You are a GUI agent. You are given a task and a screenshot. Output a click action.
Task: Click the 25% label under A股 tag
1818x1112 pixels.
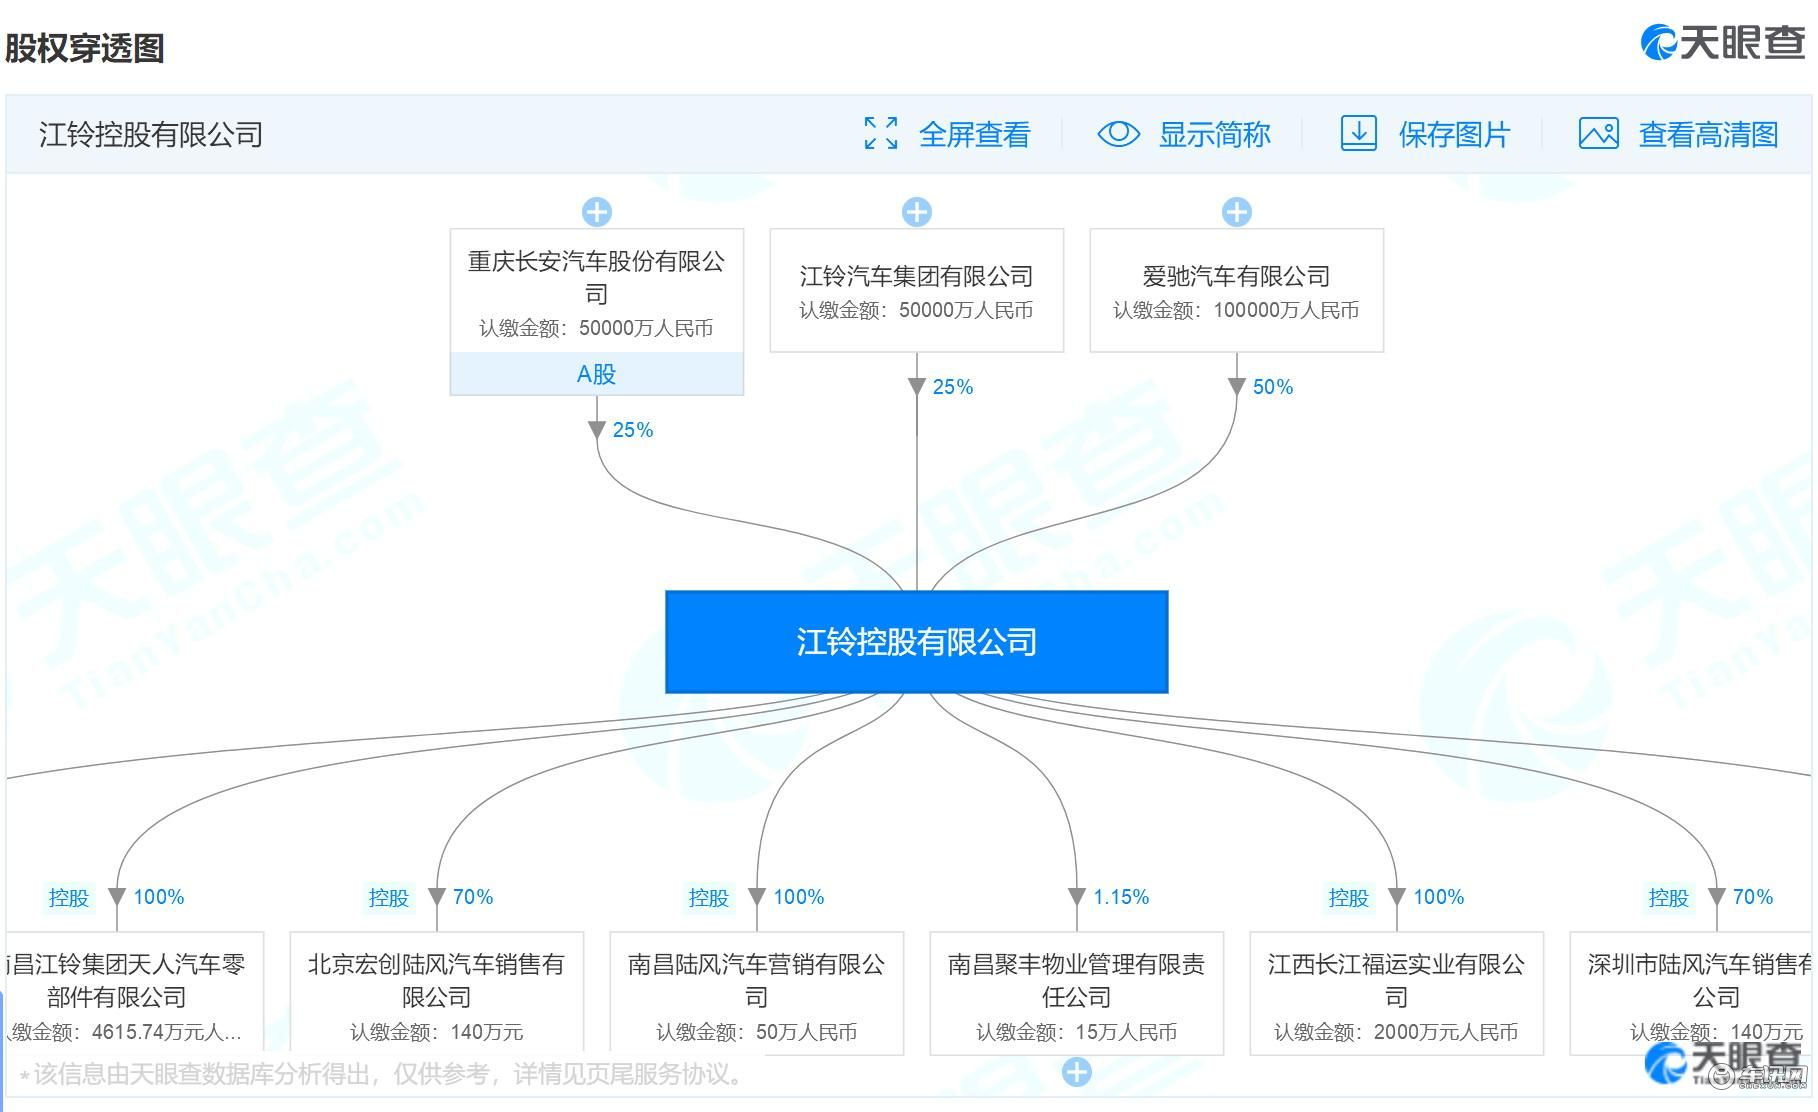[x=633, y=430]
